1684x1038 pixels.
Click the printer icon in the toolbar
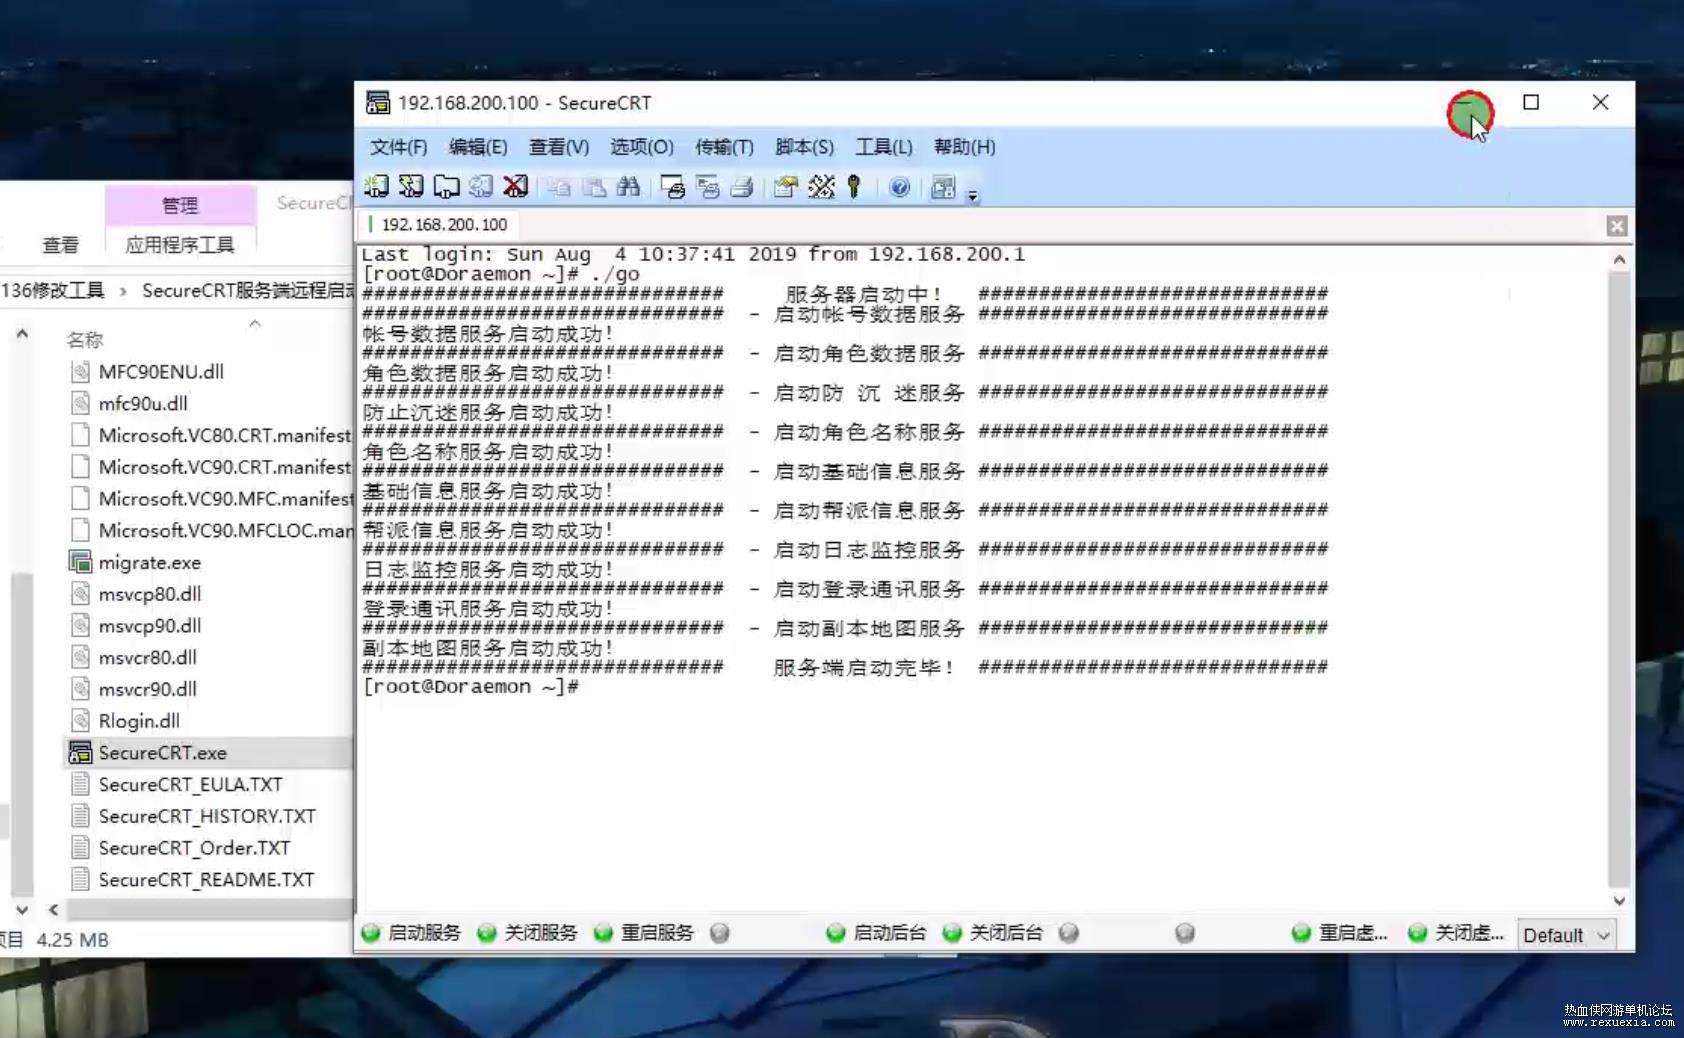coord(742,187)
